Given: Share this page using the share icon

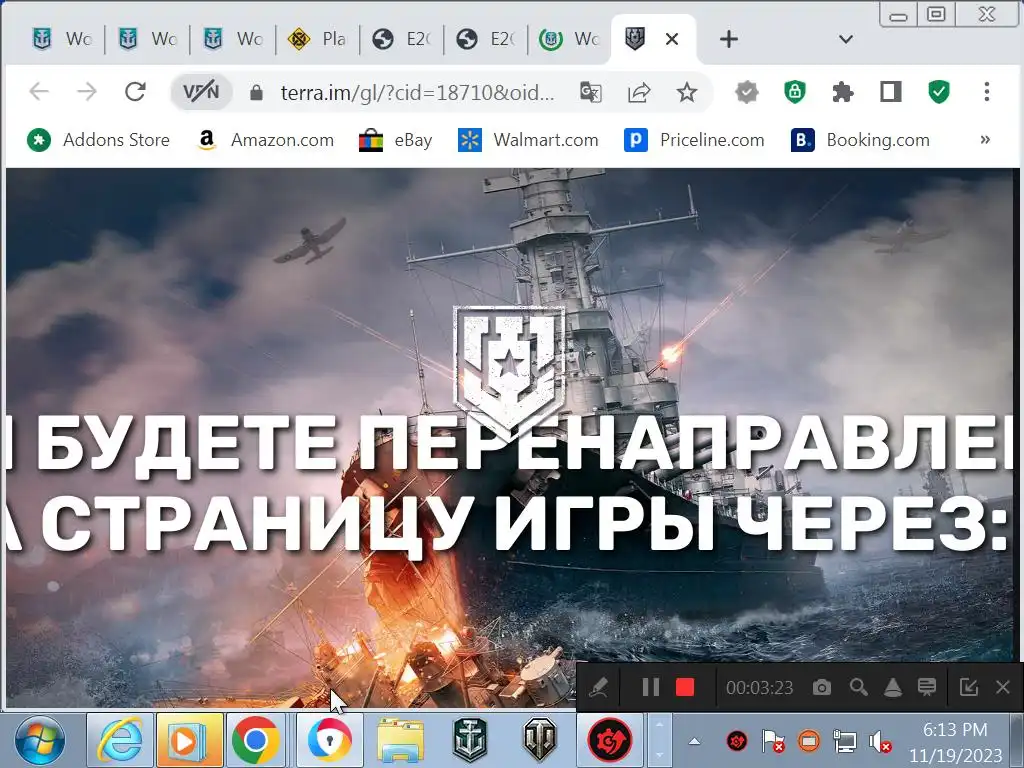Looking at the screenshot, I should pos(639,92).
